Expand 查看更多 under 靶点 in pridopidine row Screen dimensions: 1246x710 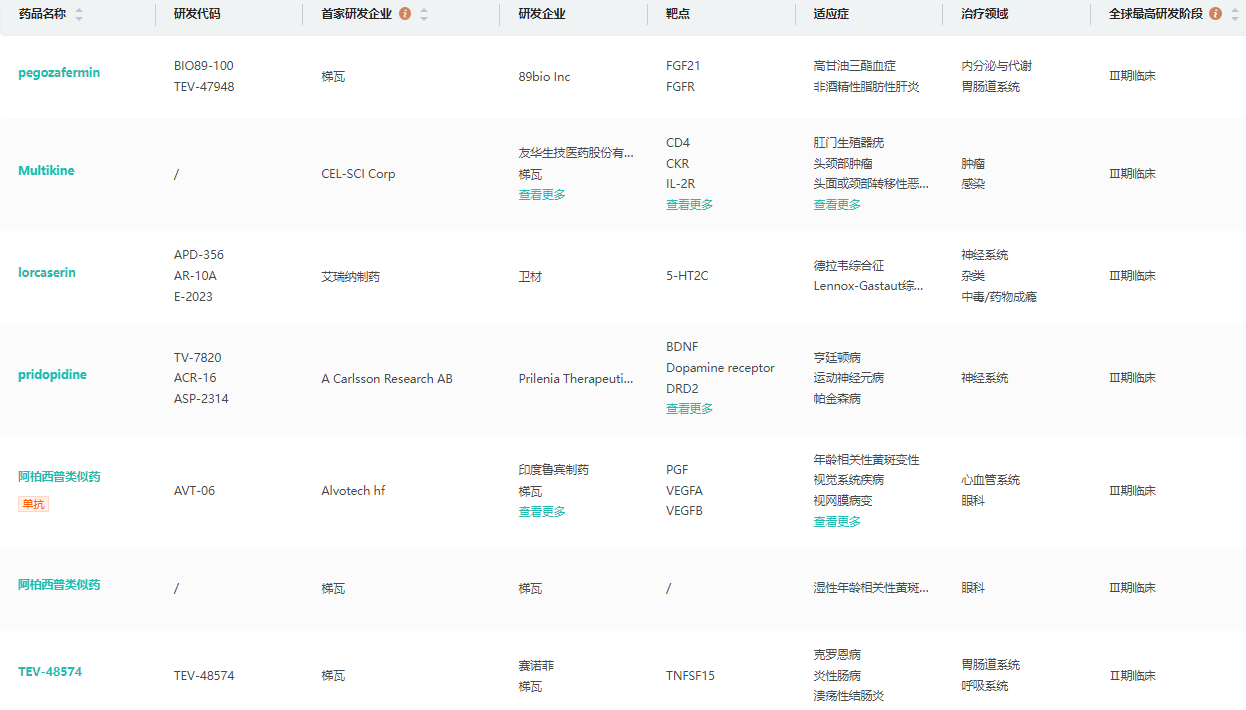[690, 409]
